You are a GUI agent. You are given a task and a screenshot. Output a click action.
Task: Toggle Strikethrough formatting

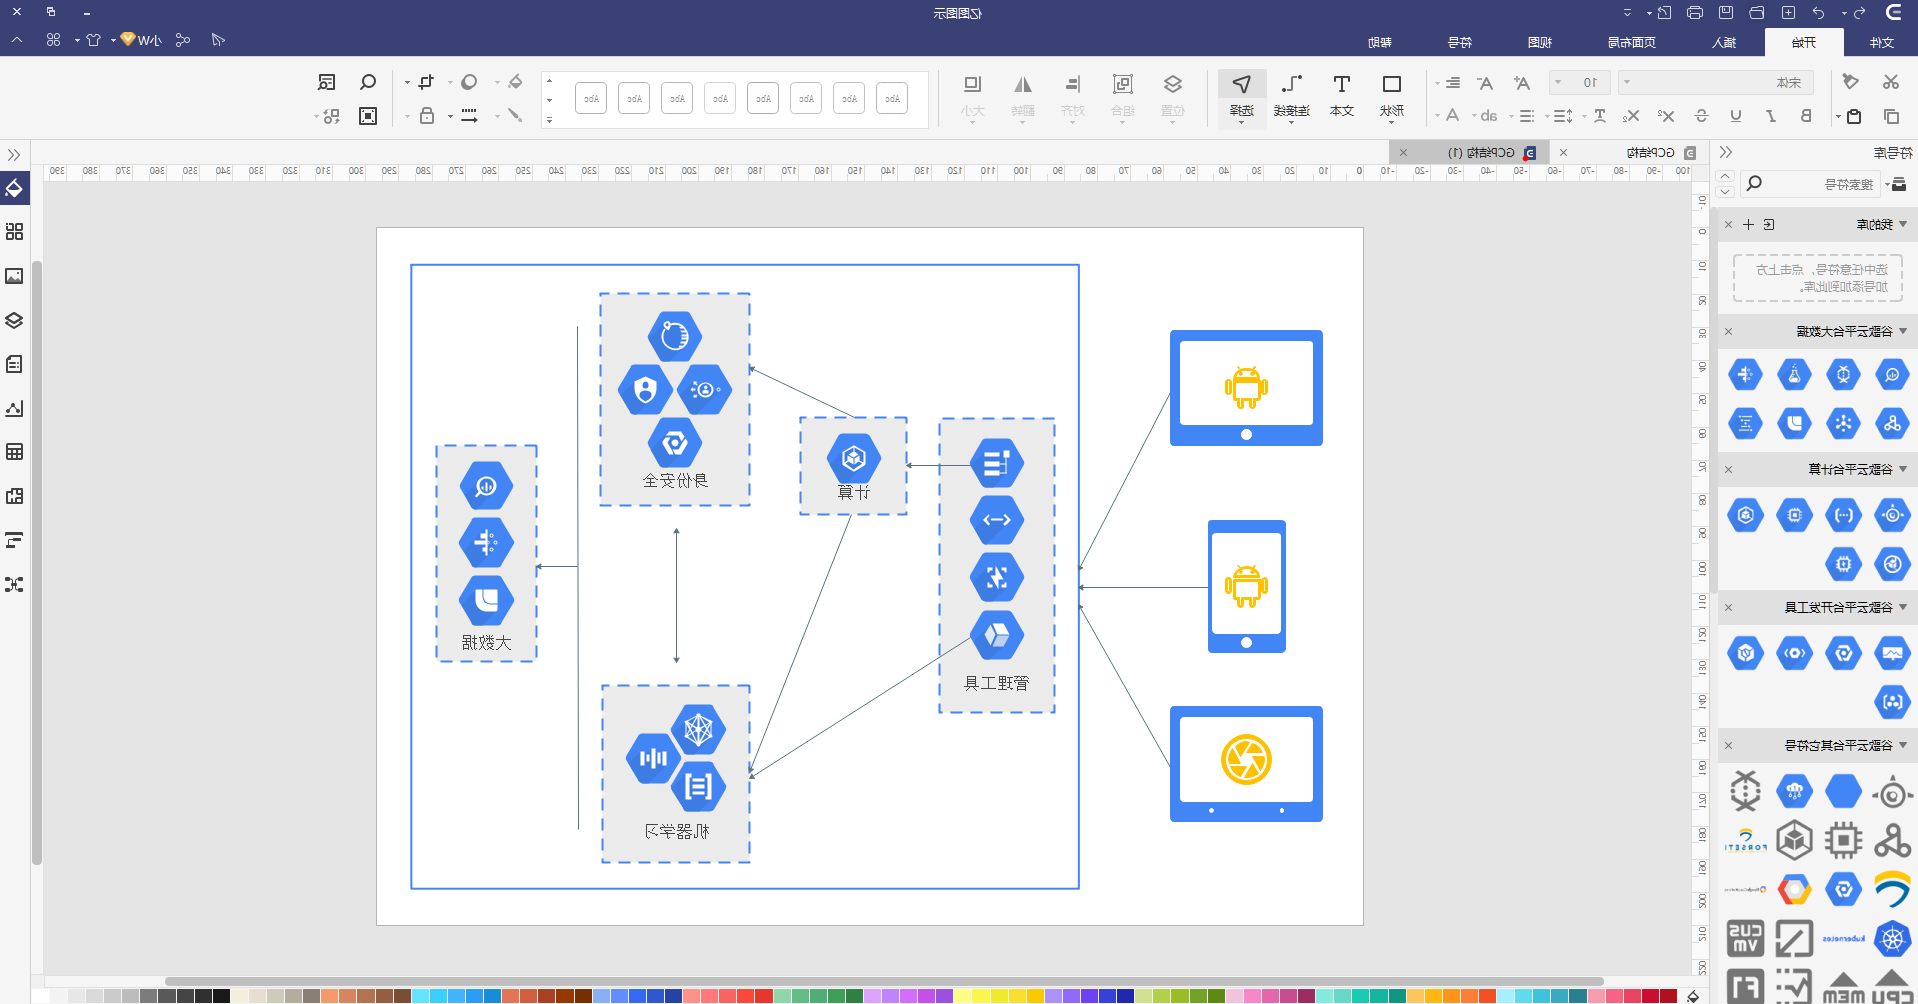pos(1701,116)
